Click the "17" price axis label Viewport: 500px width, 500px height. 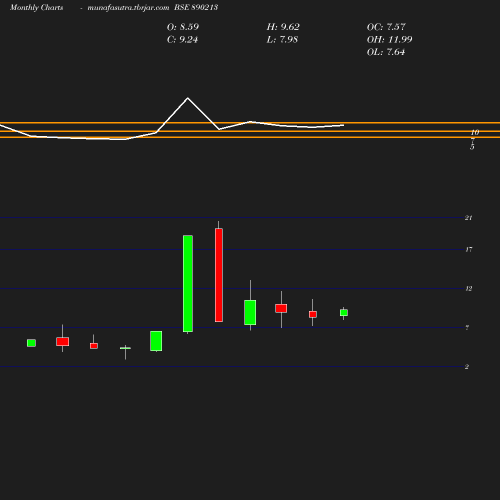[x=469, y=249]
